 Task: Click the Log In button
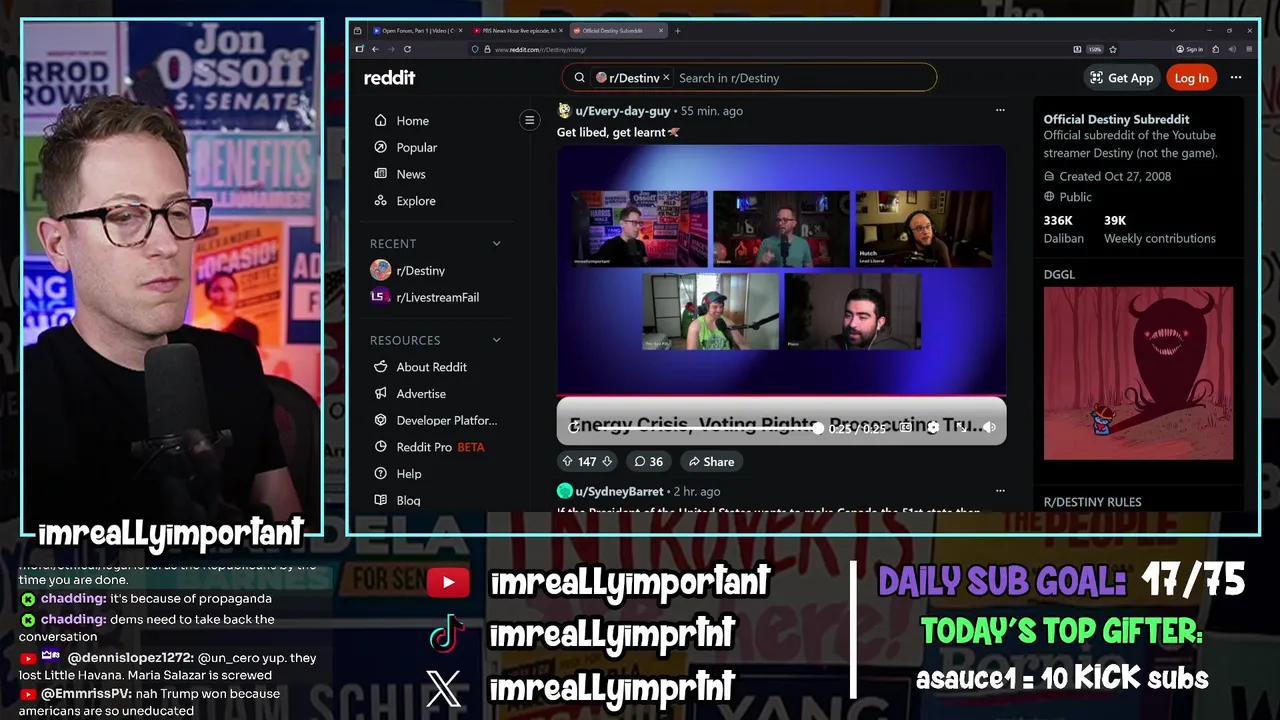point(1191,78)
